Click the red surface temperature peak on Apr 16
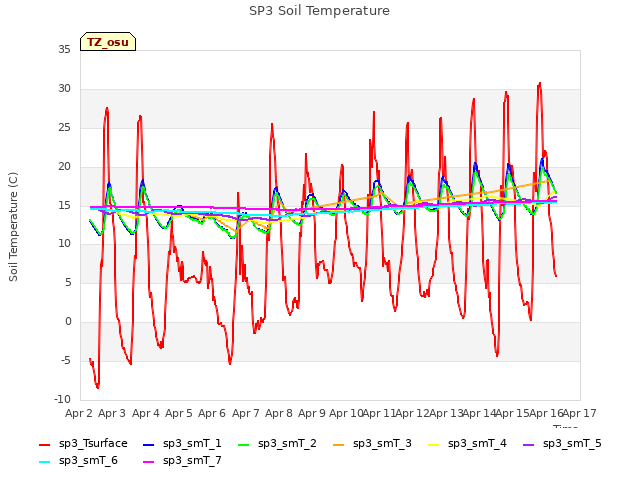 [x=540, y=83]
